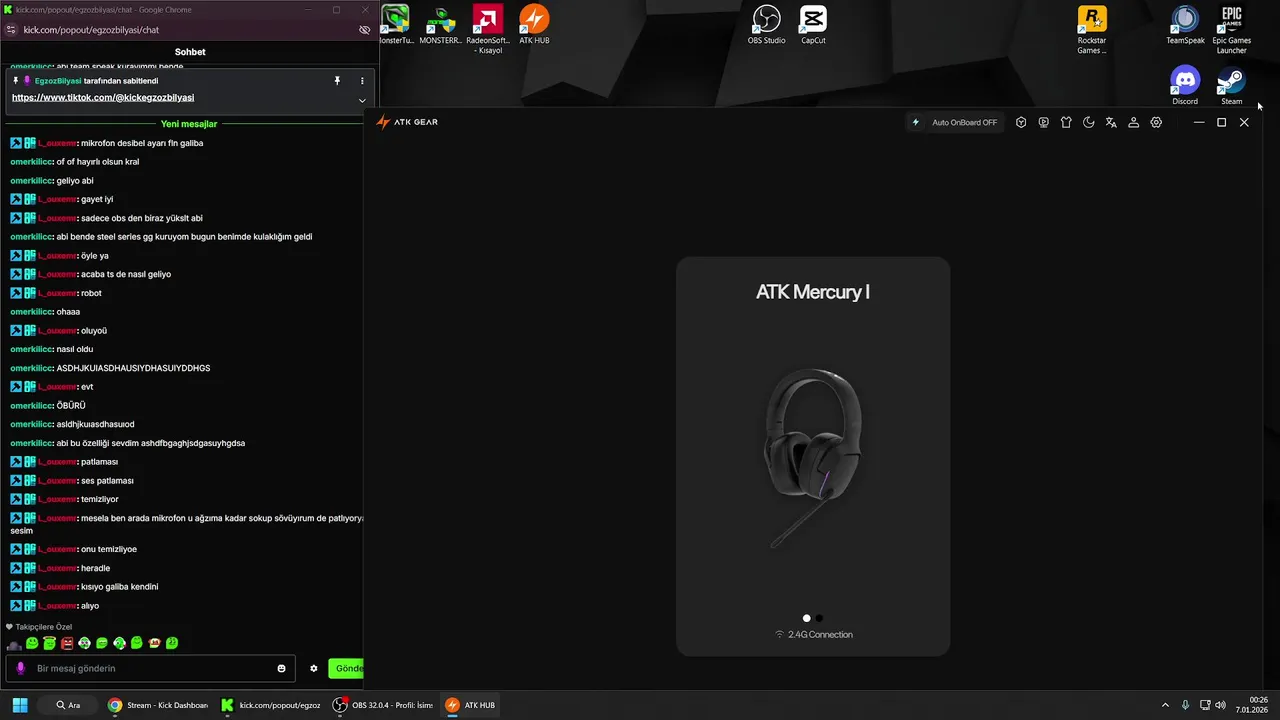Switch to ATK HUB taskbar button
Image resolution: width=1280 pixels, height=720 pixels.
point(471,705)
